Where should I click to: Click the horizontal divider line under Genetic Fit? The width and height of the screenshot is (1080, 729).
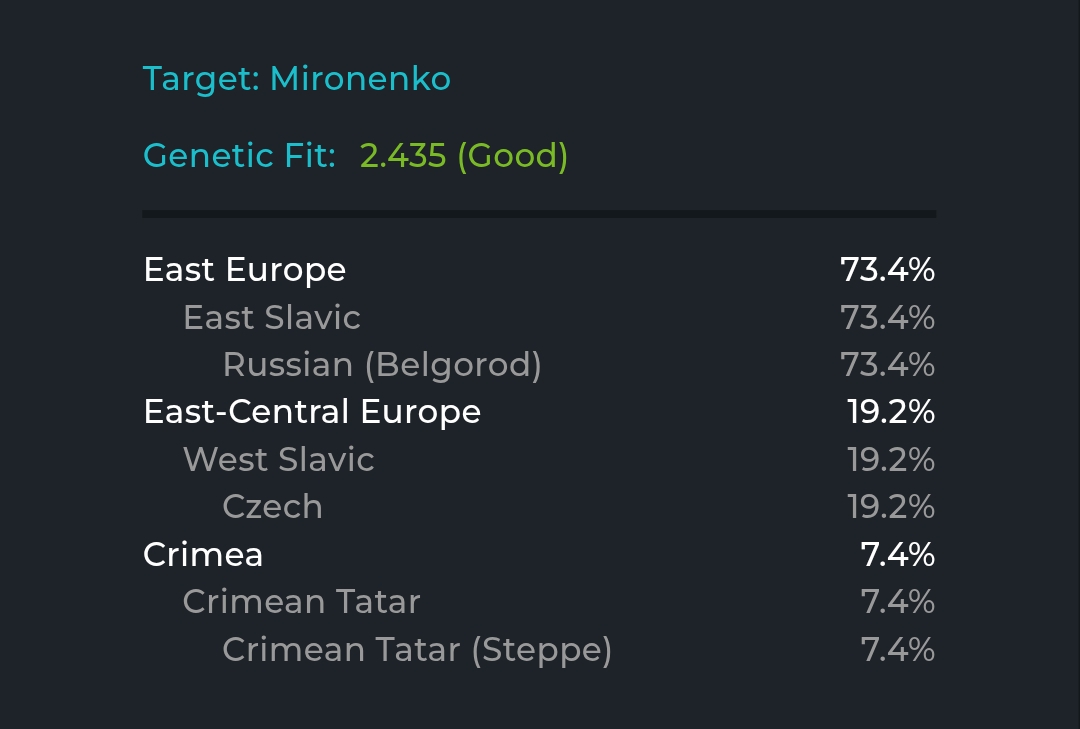(539, 214)
